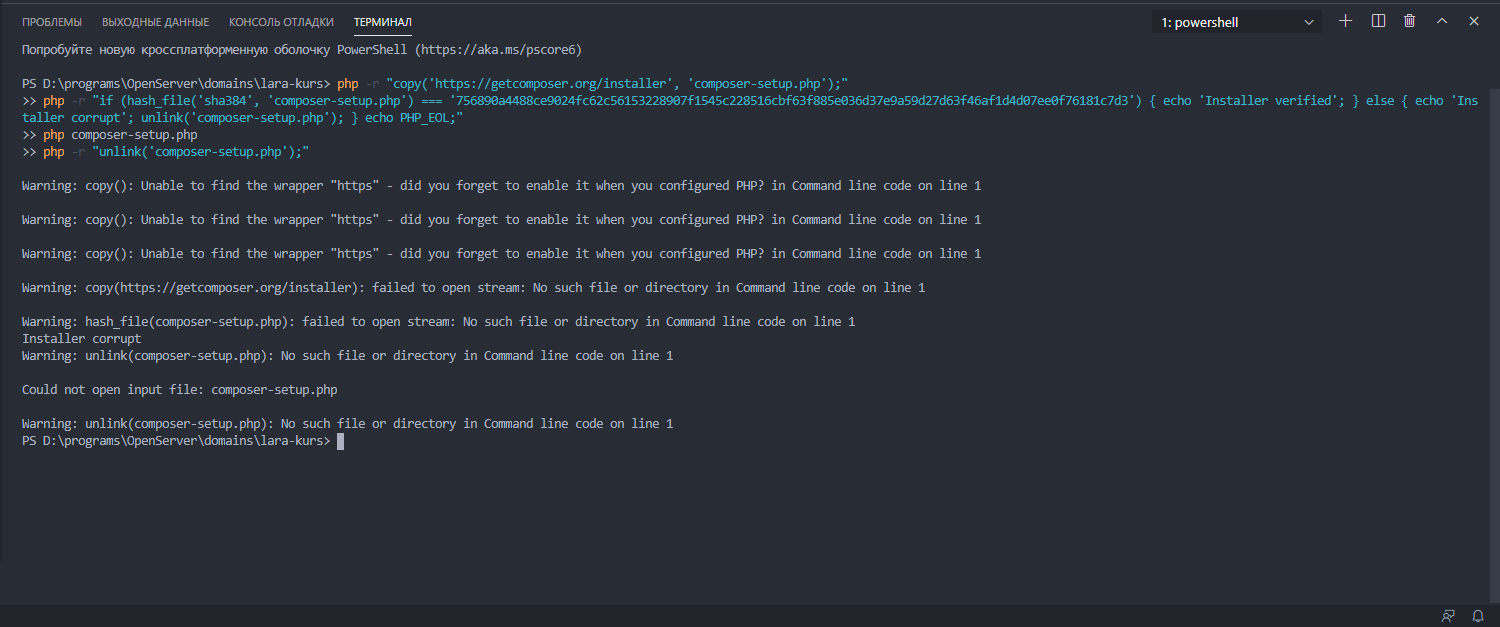Image resolution: width=1500 pixels, height=627 pixels.
Task: Close the terminal panel
Action: 1473,21
